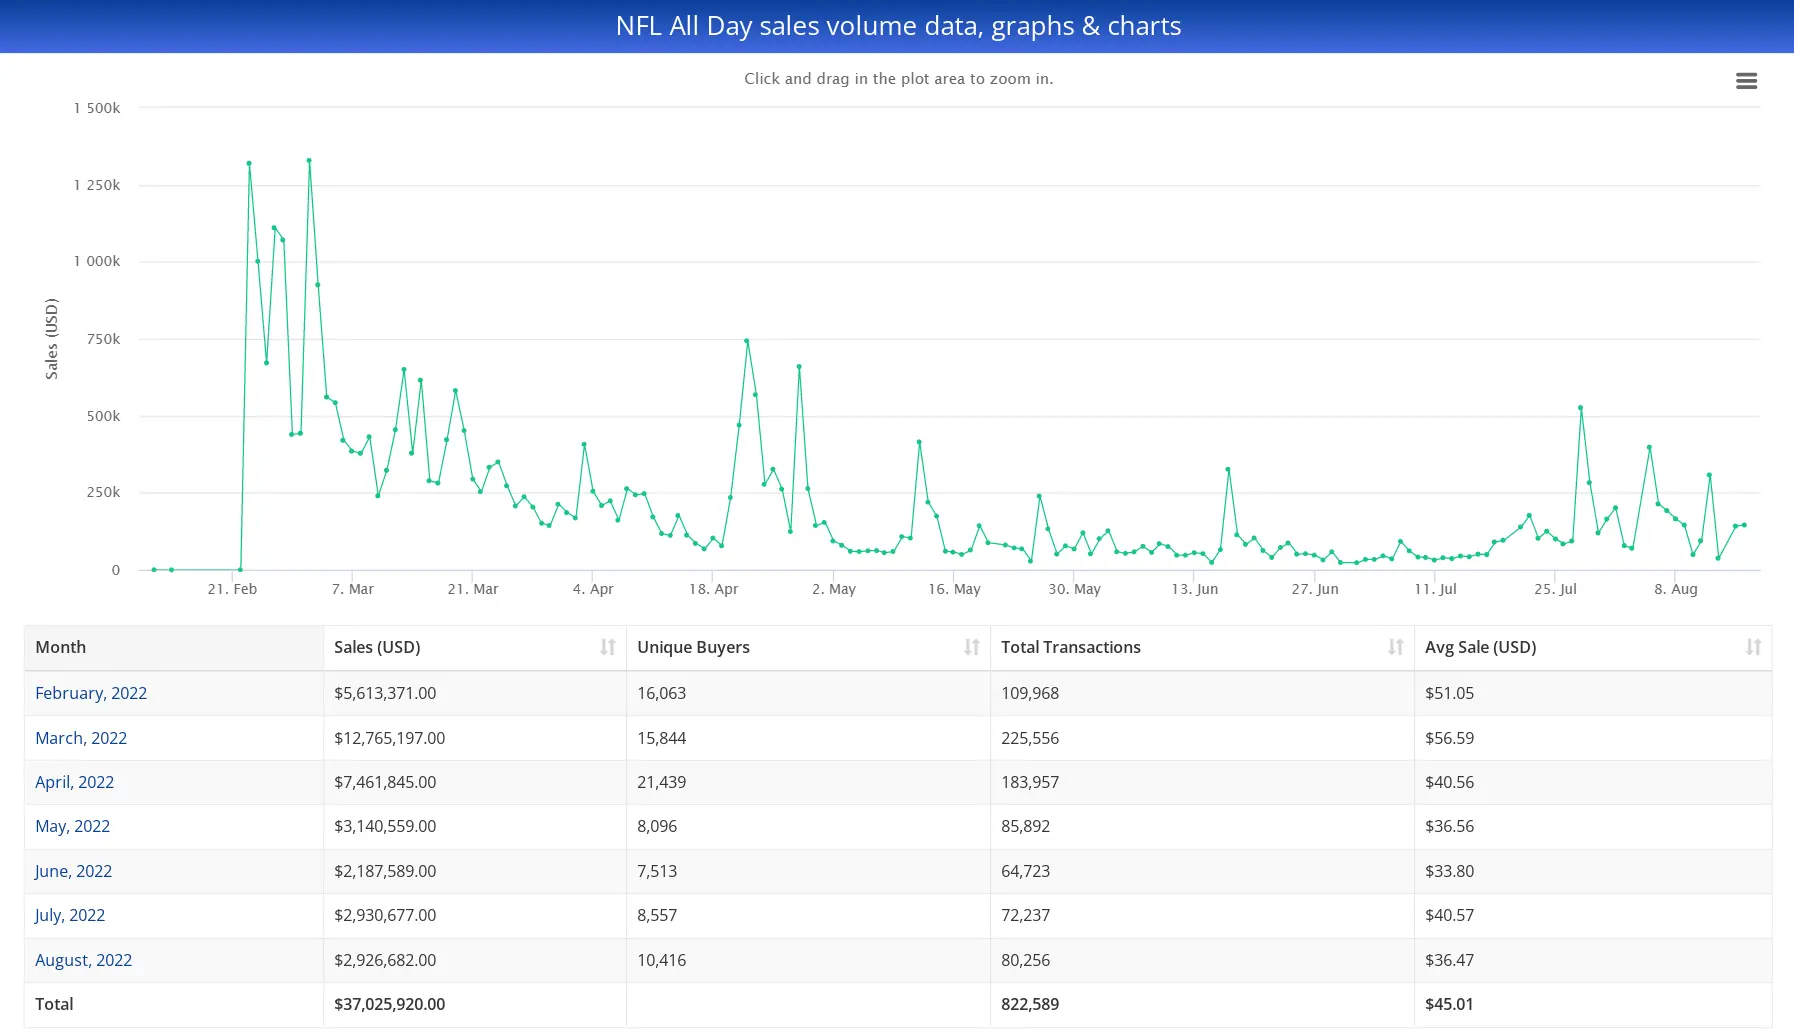This screenshot has height=1036, width=1794.
Task: Open the August, 2022 month link
Action: [x=83, y=960]
